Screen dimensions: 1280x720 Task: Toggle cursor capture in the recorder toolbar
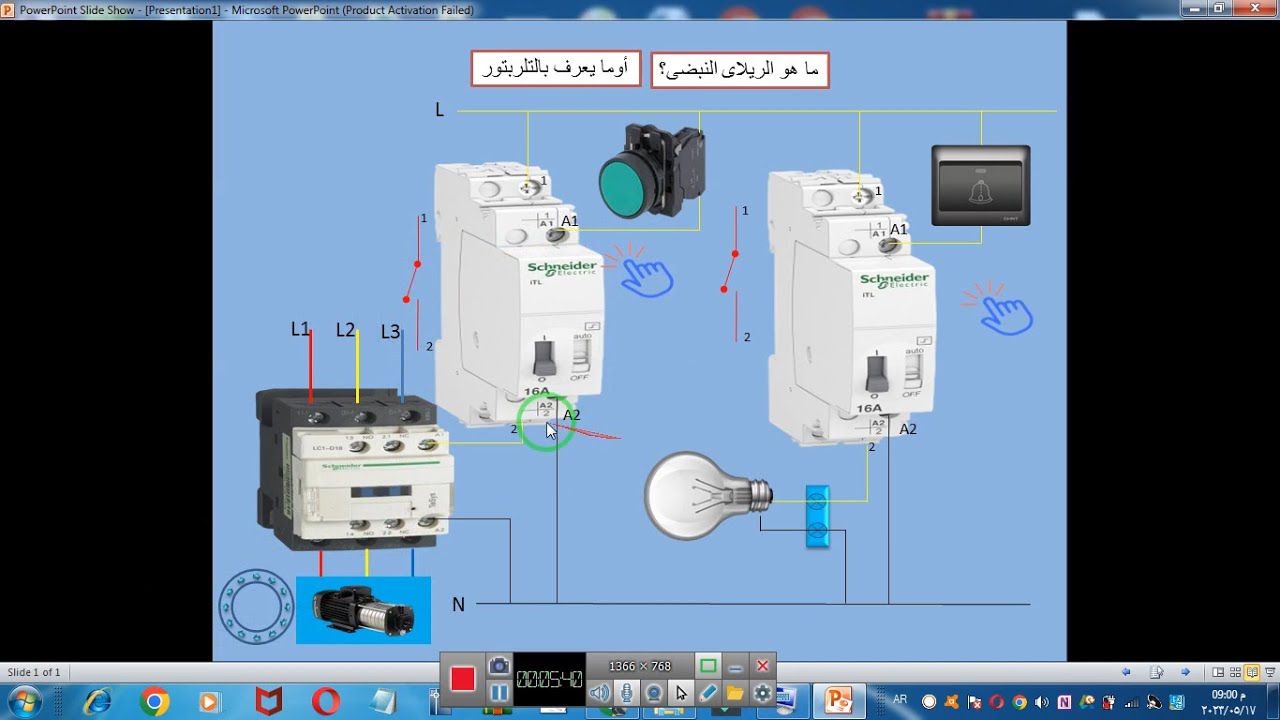(681, 692)
